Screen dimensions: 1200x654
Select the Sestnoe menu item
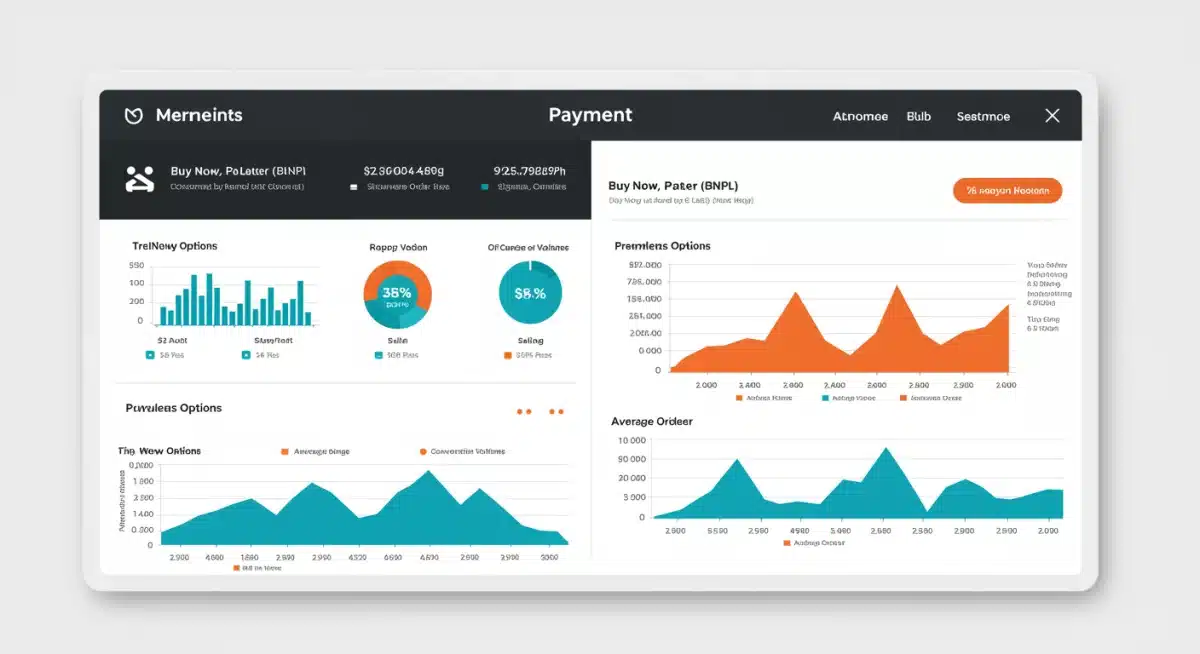pos(982,116)
